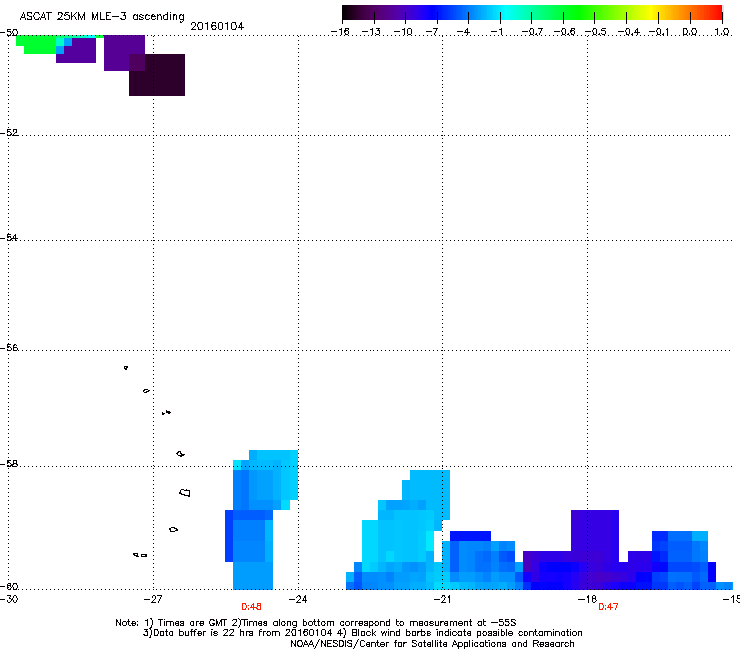Click the longitude axis label '-27'

tap(153, 599)
